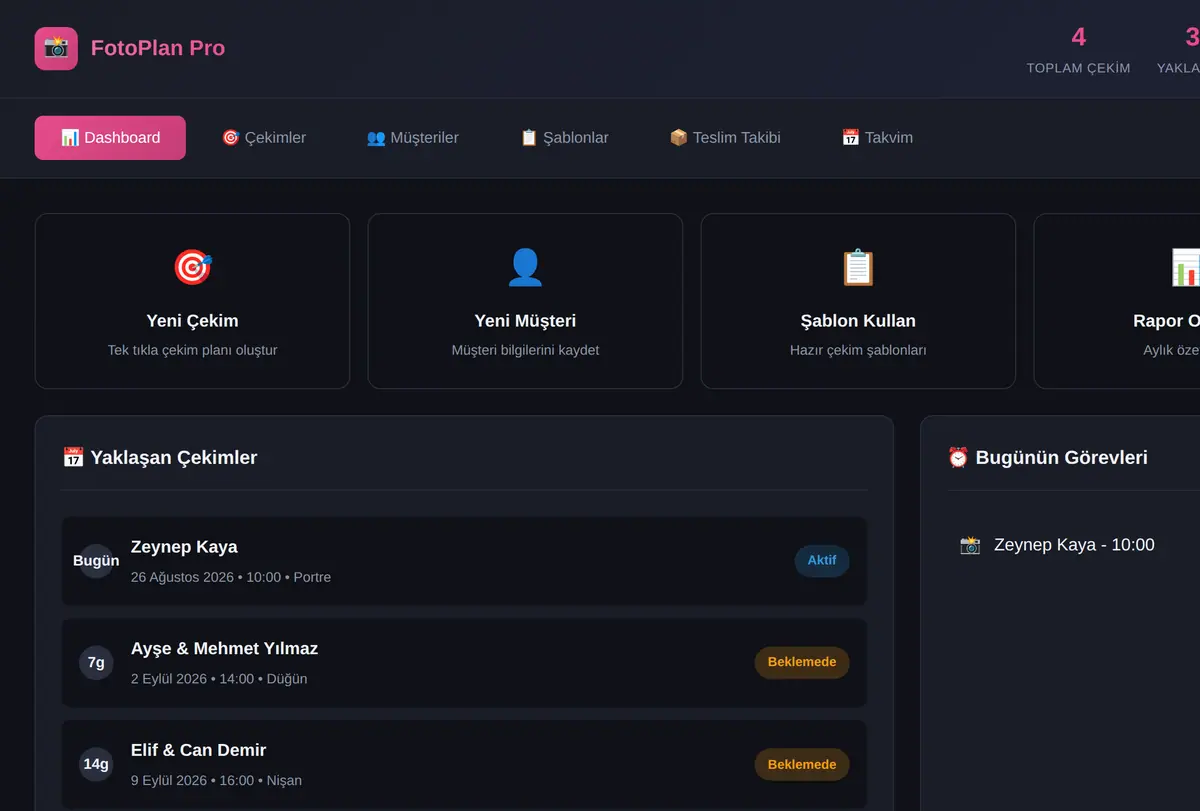Click the alarm clock icon beside Bugünün Görevleri
Screen dimensions: 1200x811
pos(958,457)
